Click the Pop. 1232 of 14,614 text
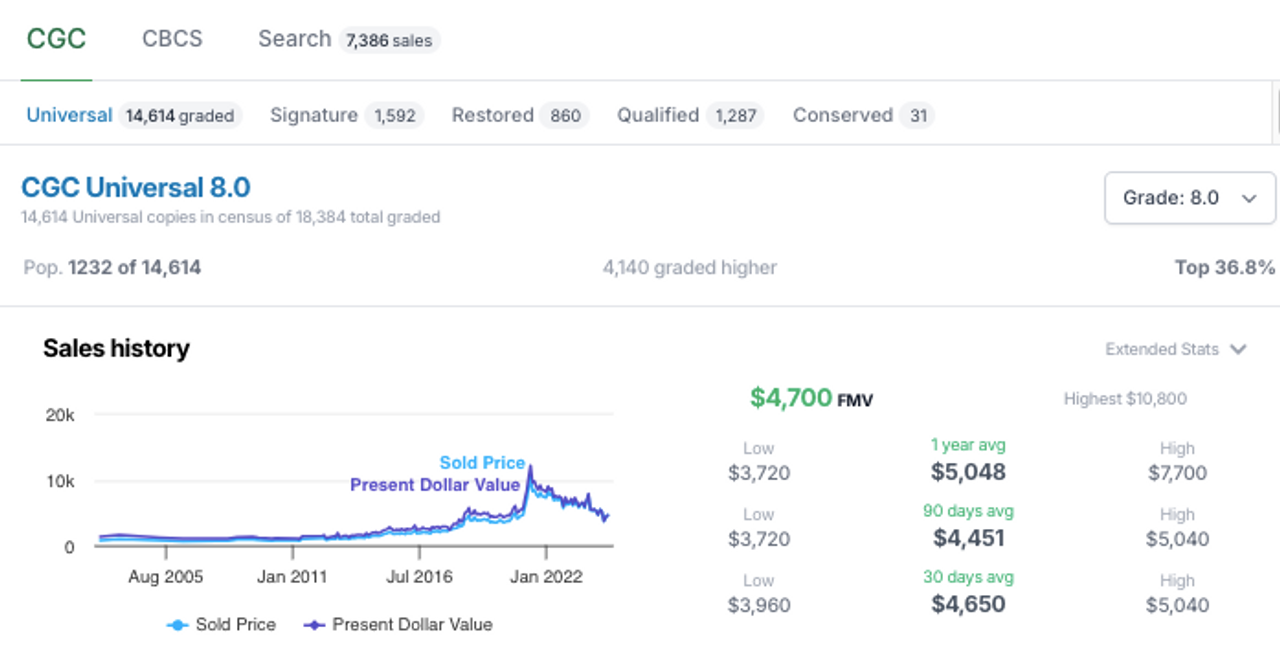The width and height of the screenshot is (1280, 667). 112,268
